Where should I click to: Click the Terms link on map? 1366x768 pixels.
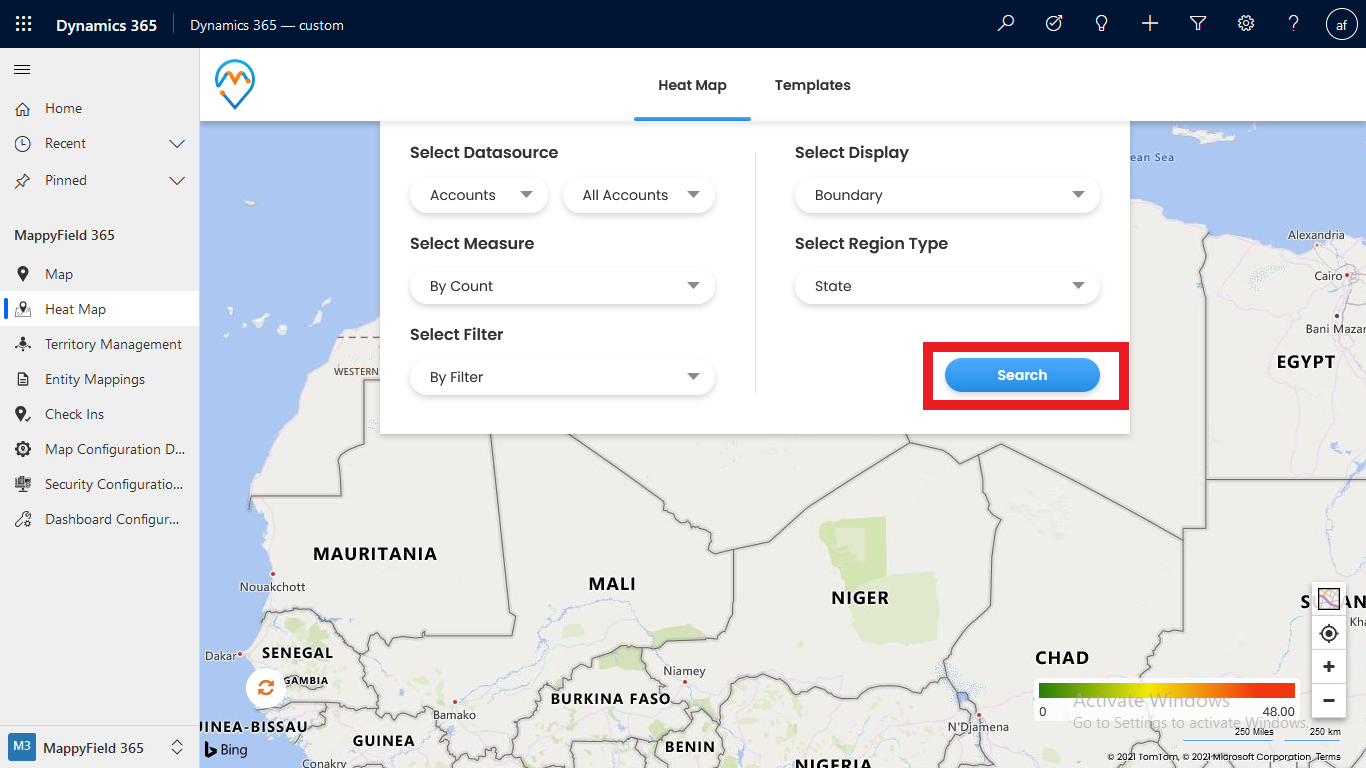pyautogui.click(x=1328, y=757)
